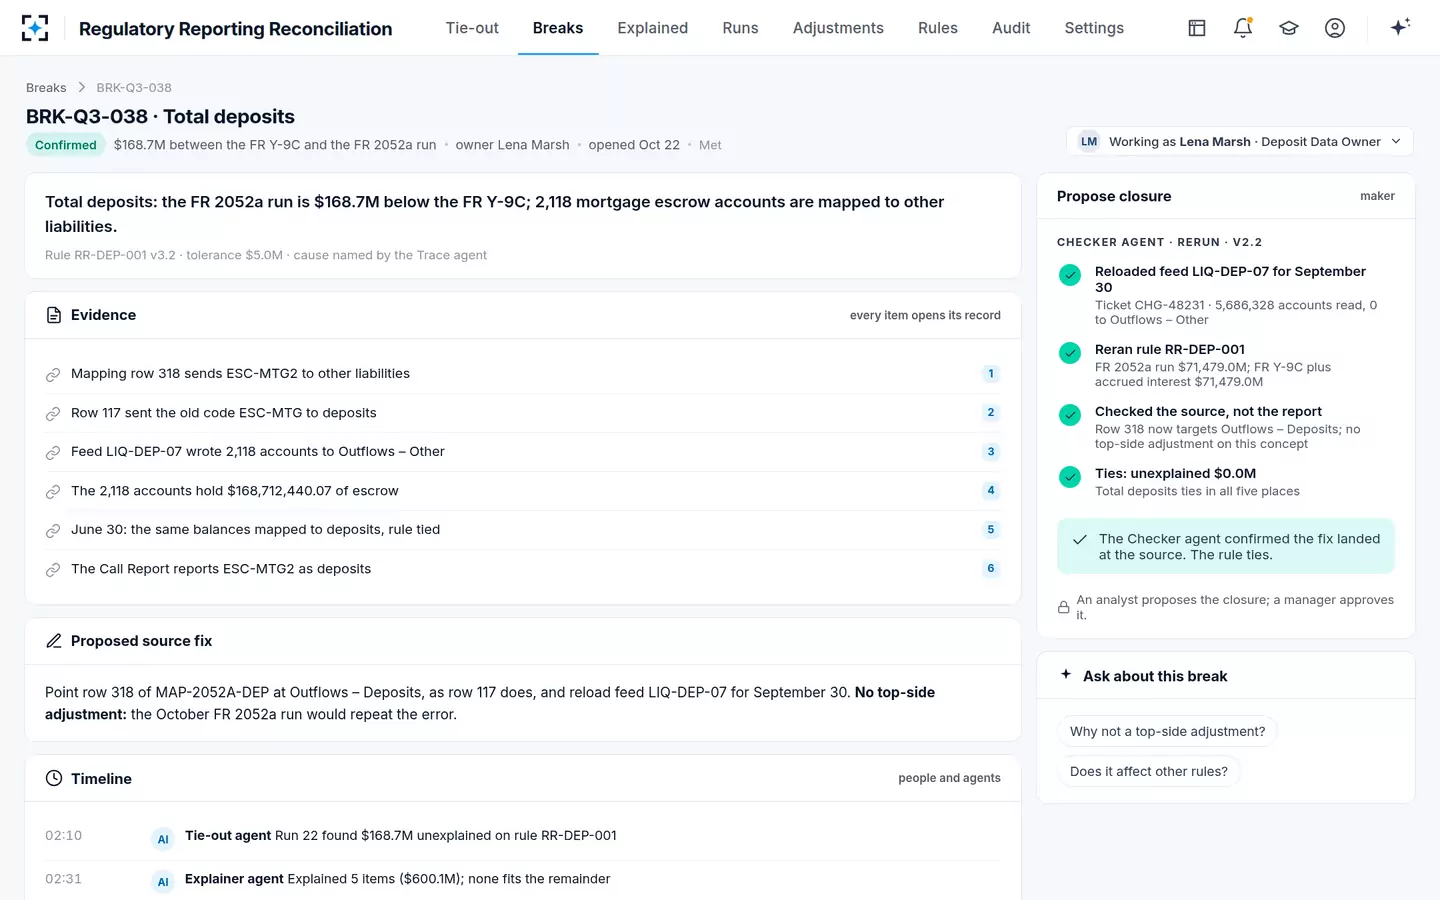This screenshot has height=900, width=1440.
Task: Click evidence number badge 2
Action: (x=991, y=413)
